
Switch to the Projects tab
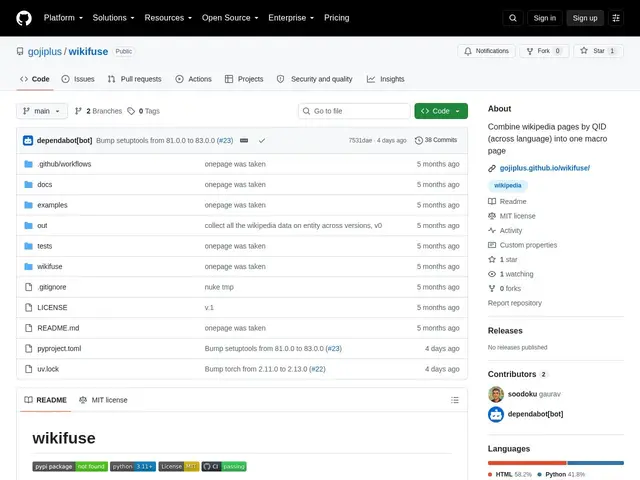244,79
